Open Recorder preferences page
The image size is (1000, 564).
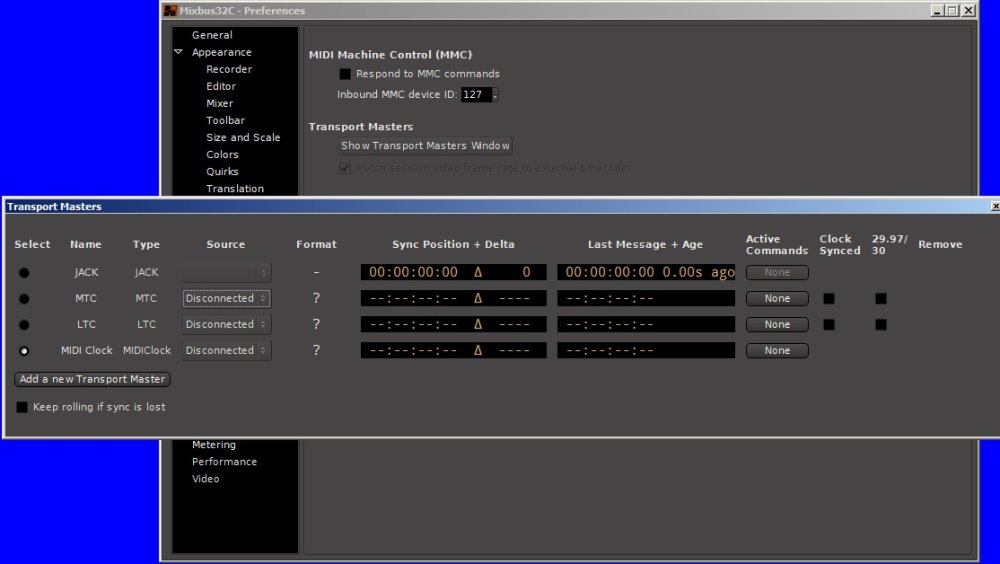(229, 70)
